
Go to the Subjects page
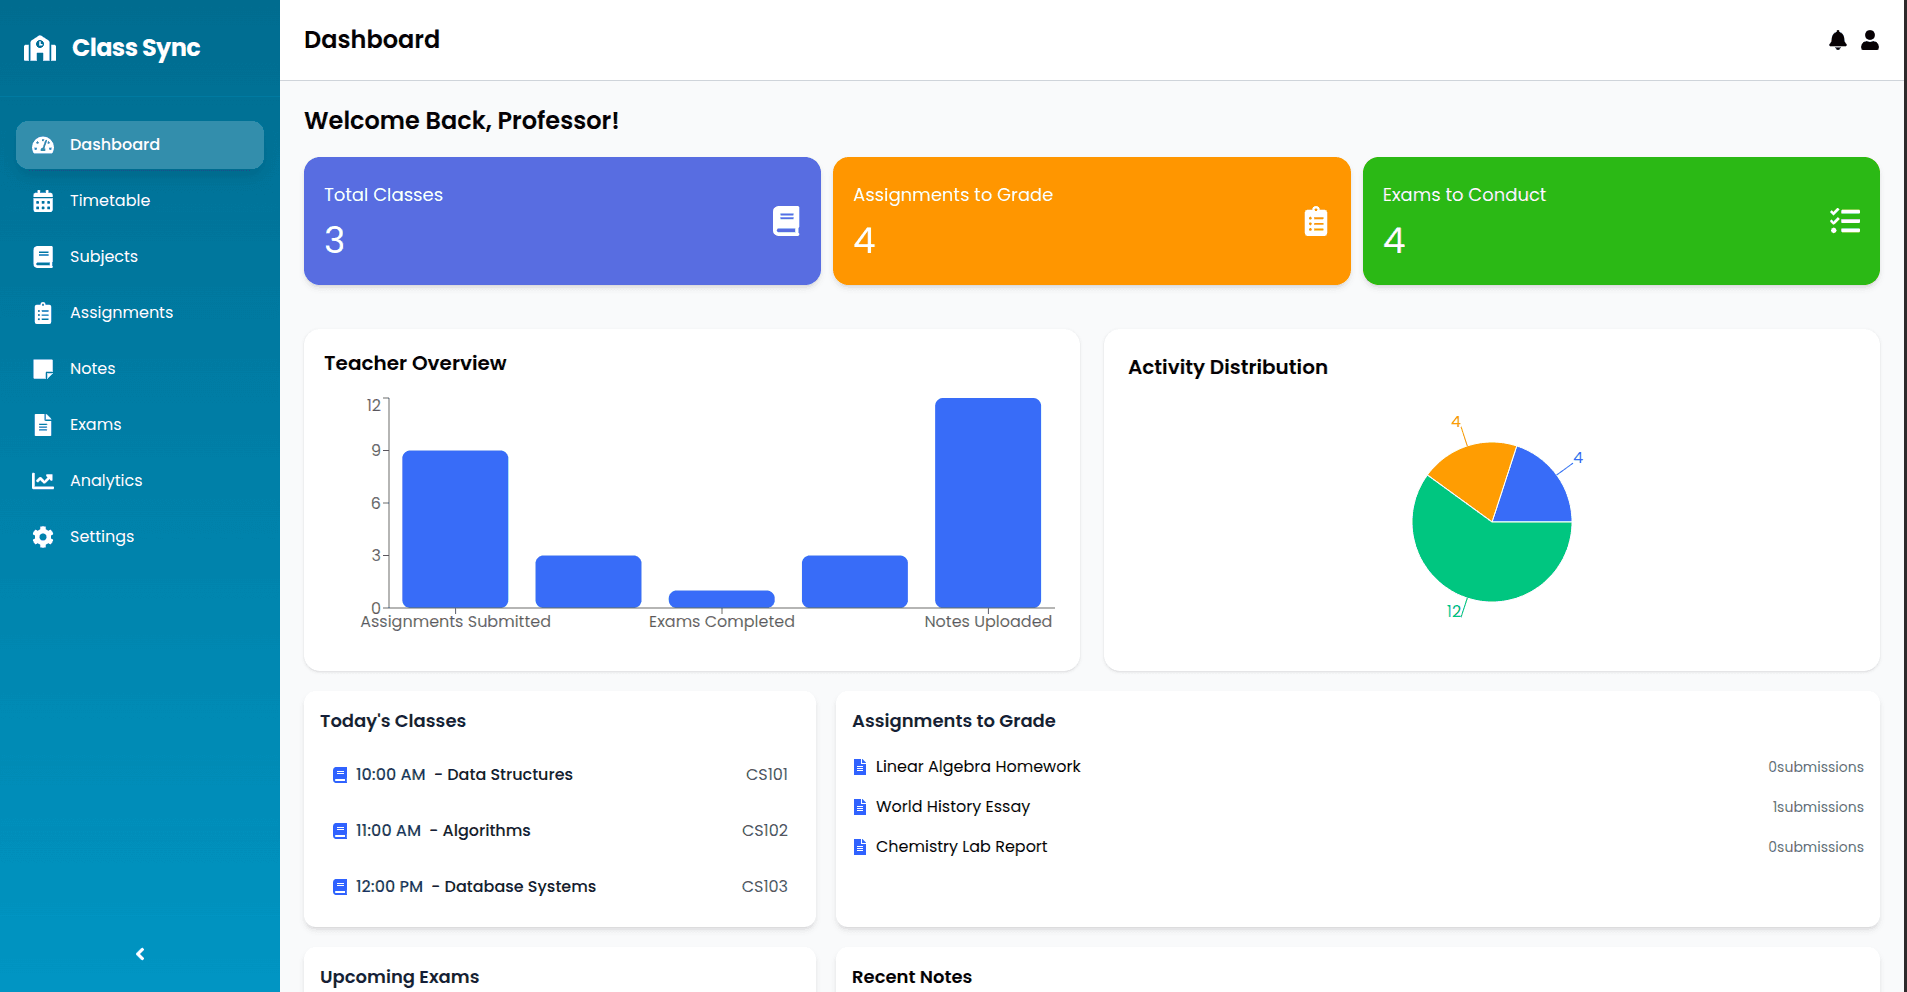point(103,257)
